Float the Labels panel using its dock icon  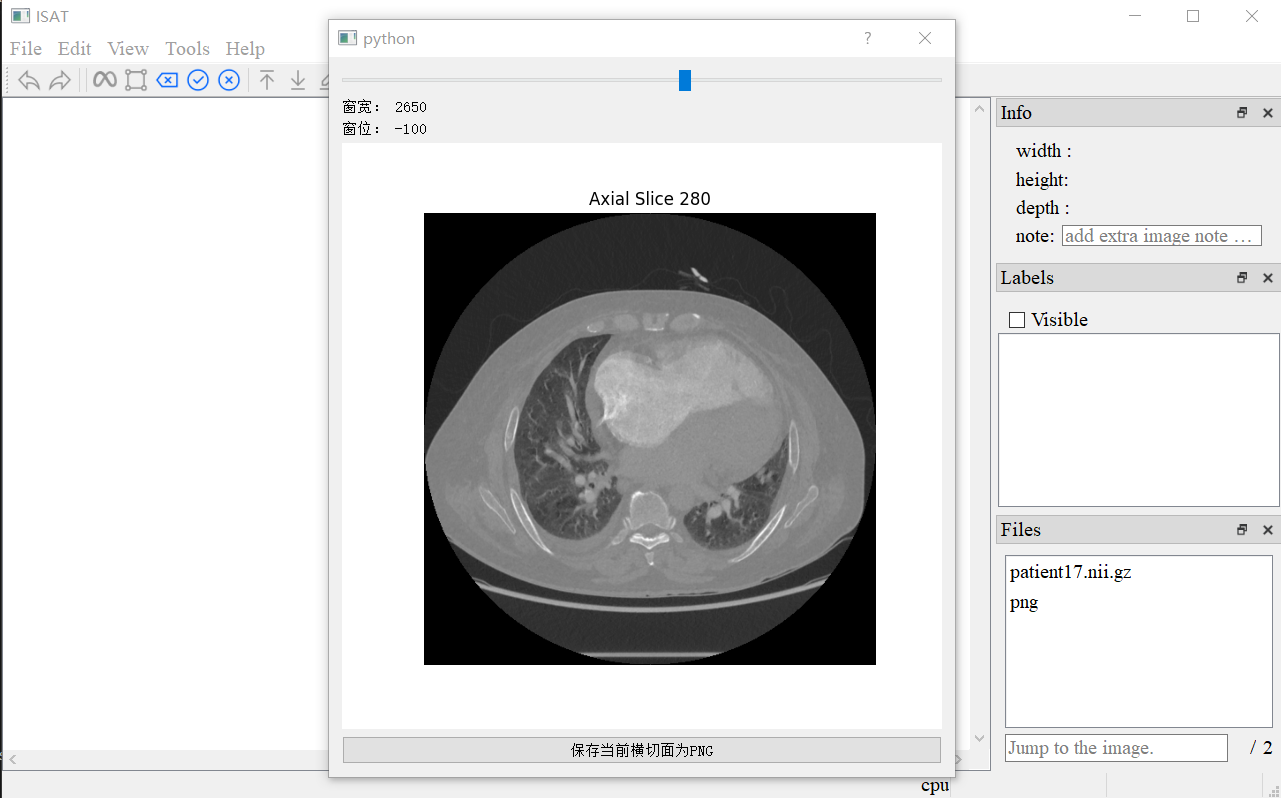coord(1241,277)
